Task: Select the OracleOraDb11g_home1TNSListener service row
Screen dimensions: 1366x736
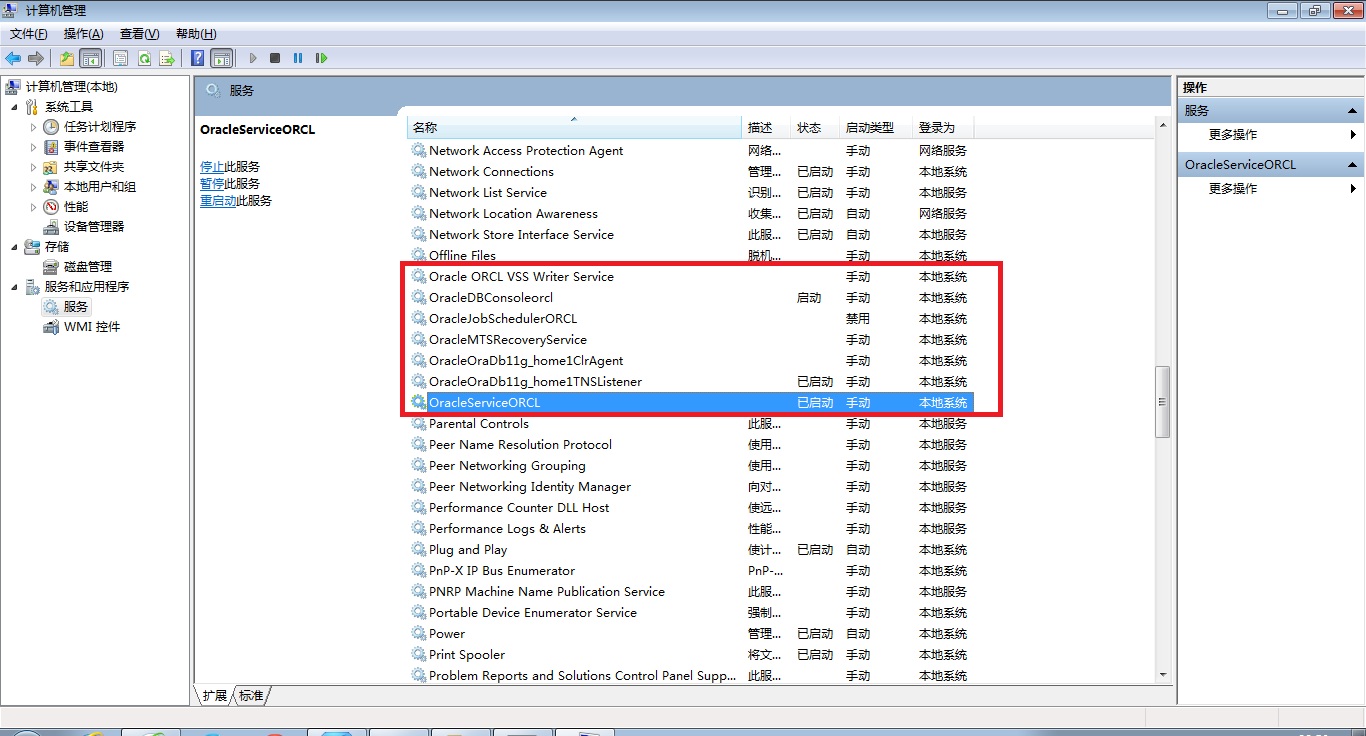Action: click(690, 381)
